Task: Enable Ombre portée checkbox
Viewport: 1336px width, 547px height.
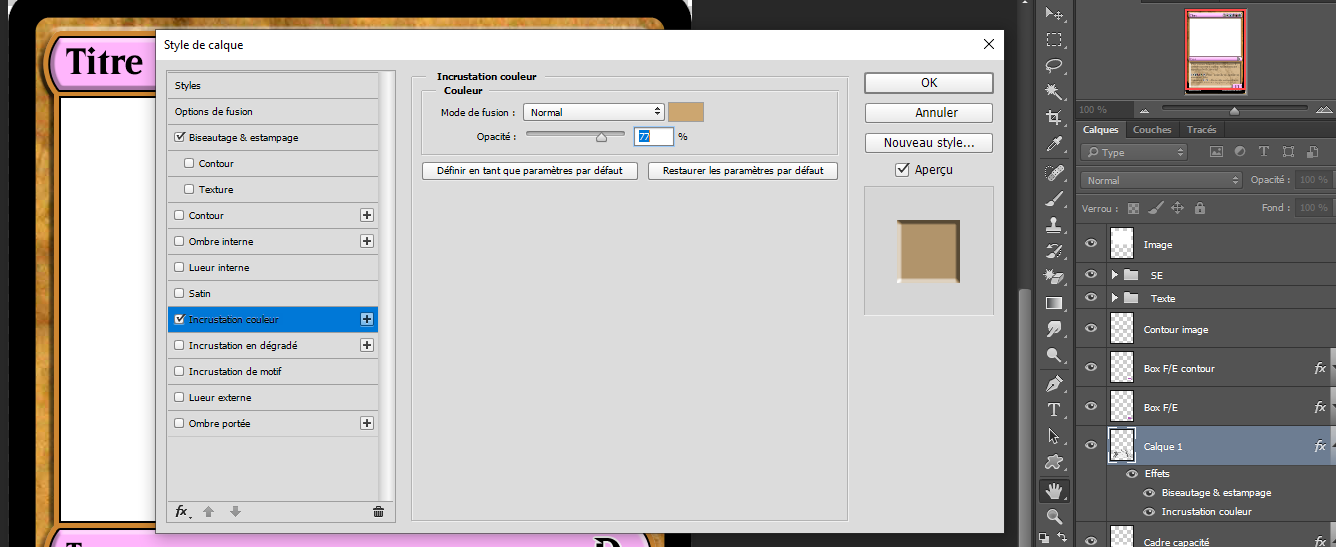Action: tap(180, 423)
